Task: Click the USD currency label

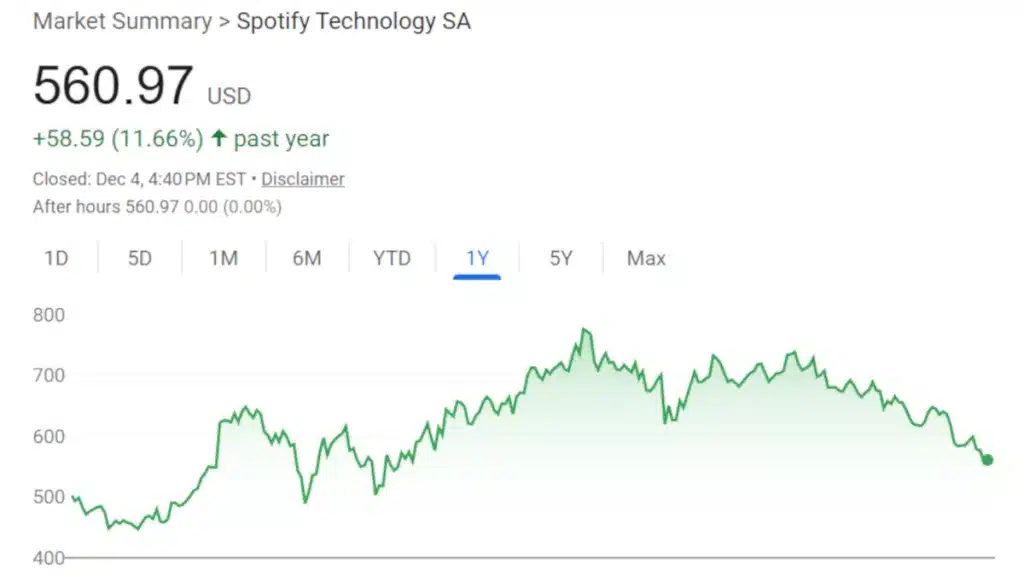Action: pyautogui.click(x=229, y=96)
